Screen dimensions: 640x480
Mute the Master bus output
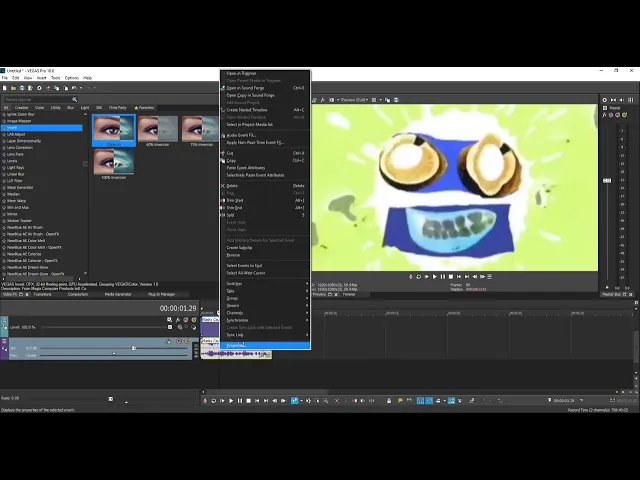point(618,115)
